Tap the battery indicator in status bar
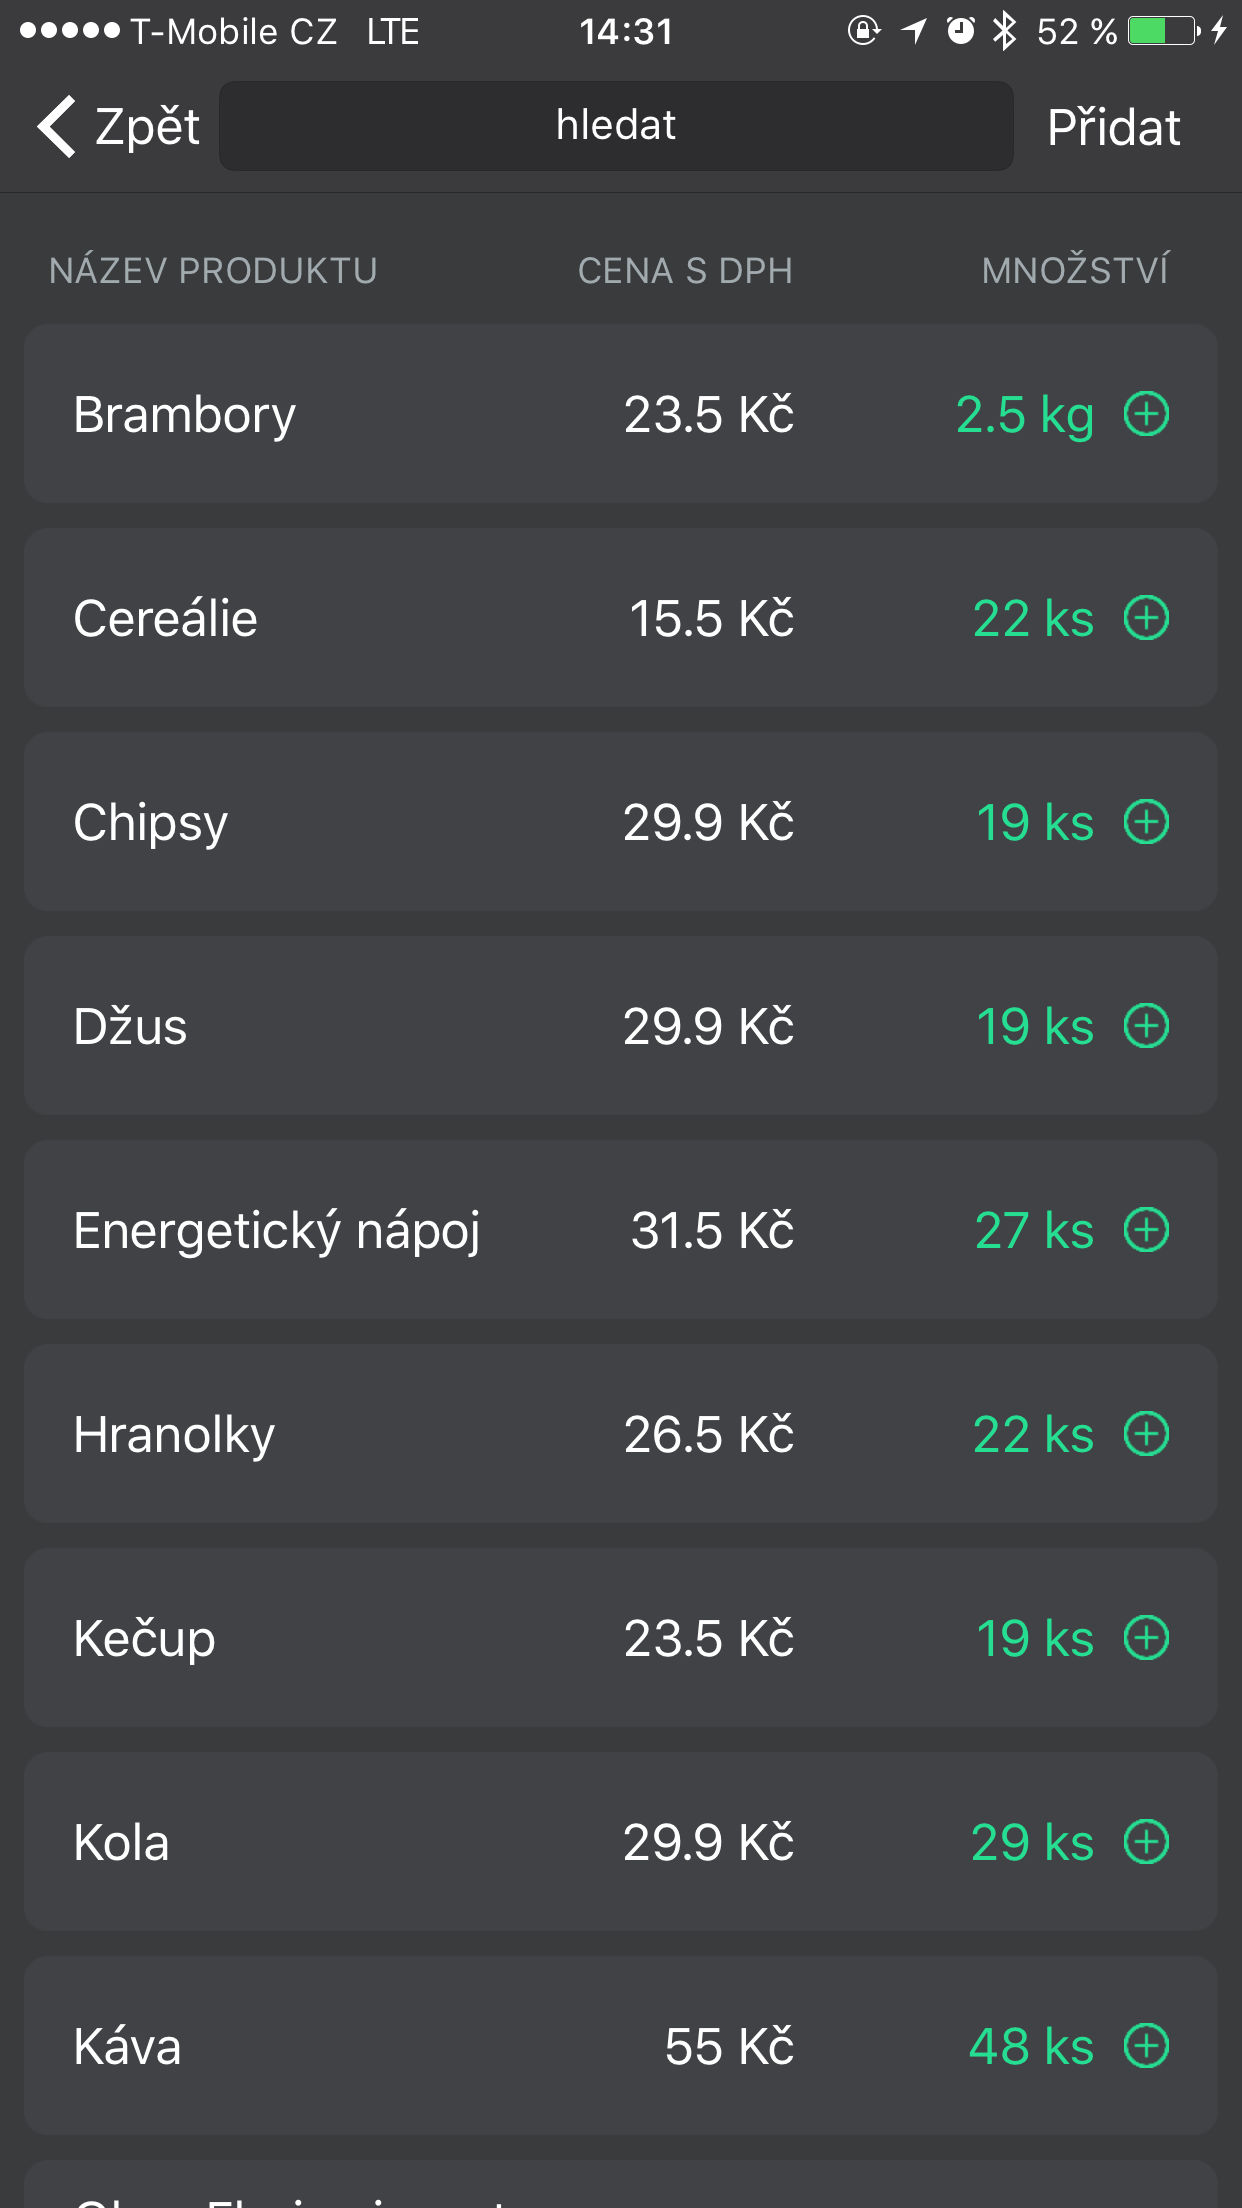The image size is (1242, 2208). point(1163,31)
